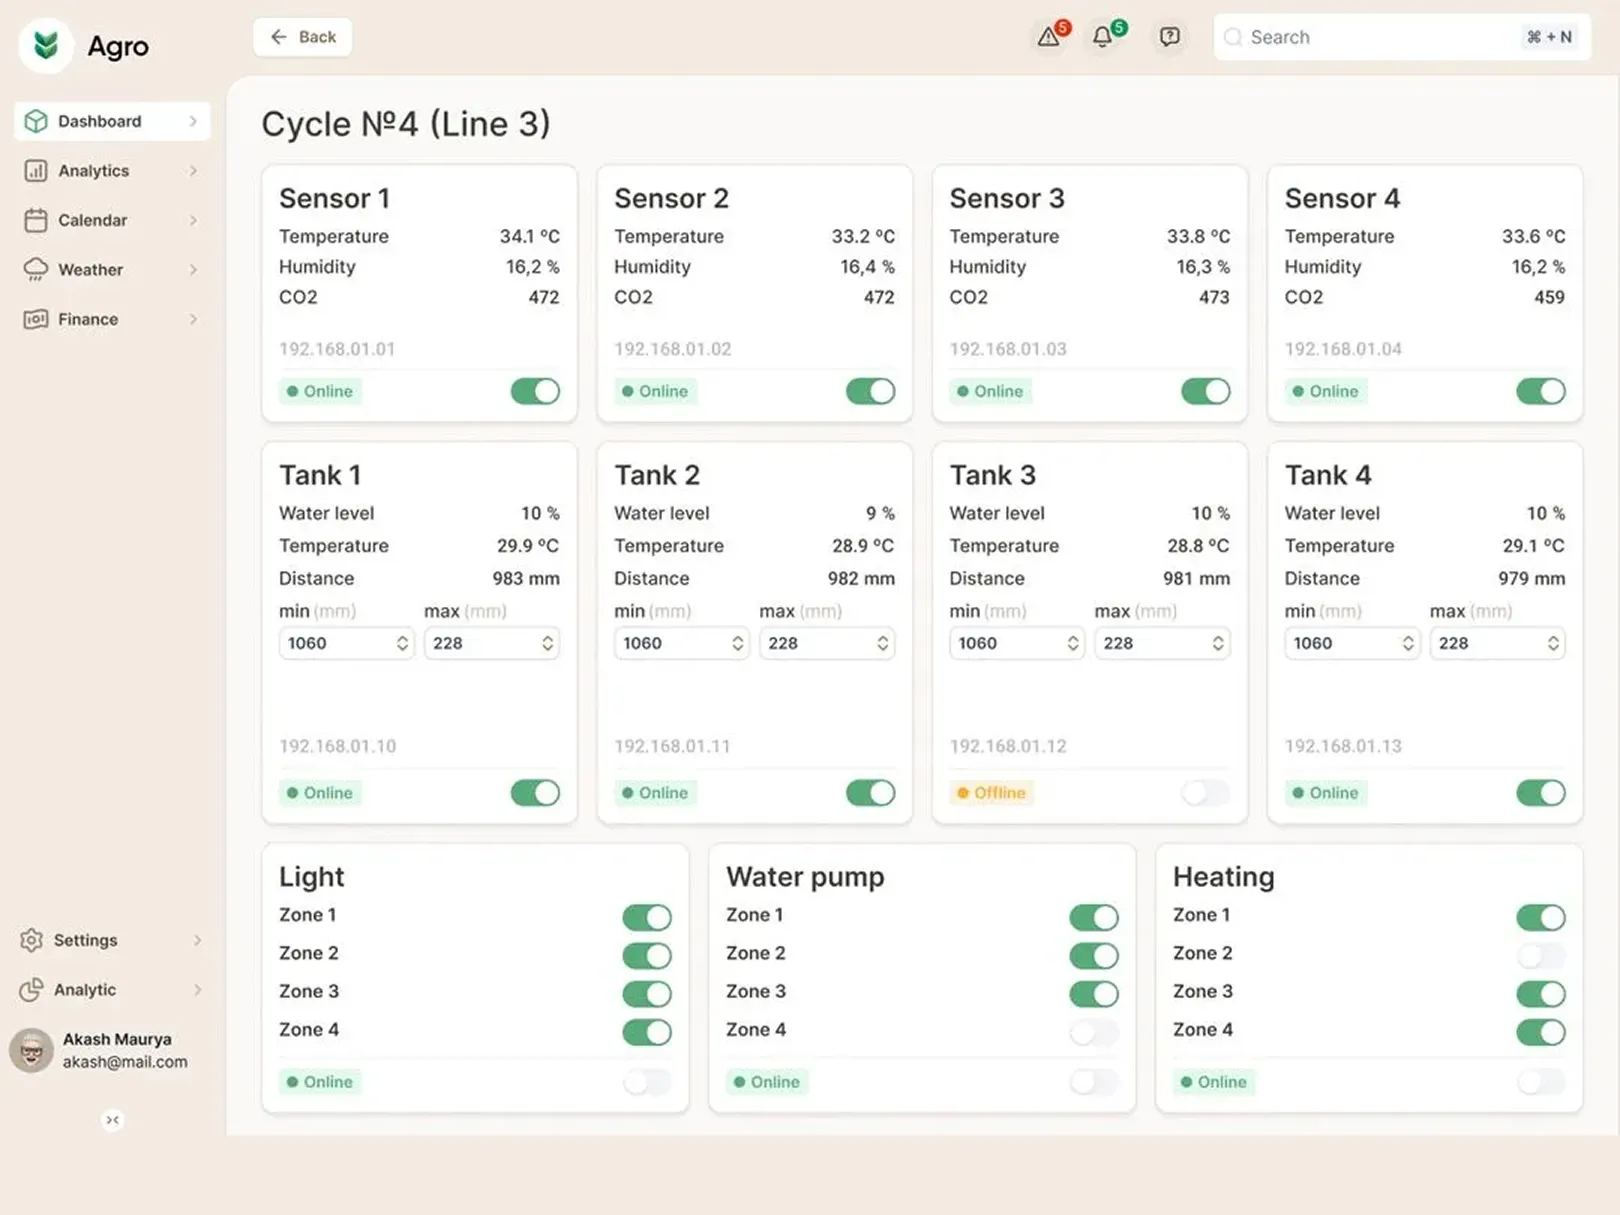The image size is (1620, 1215).
Task: Focus the Search input field
Action: coord(1402,37)
